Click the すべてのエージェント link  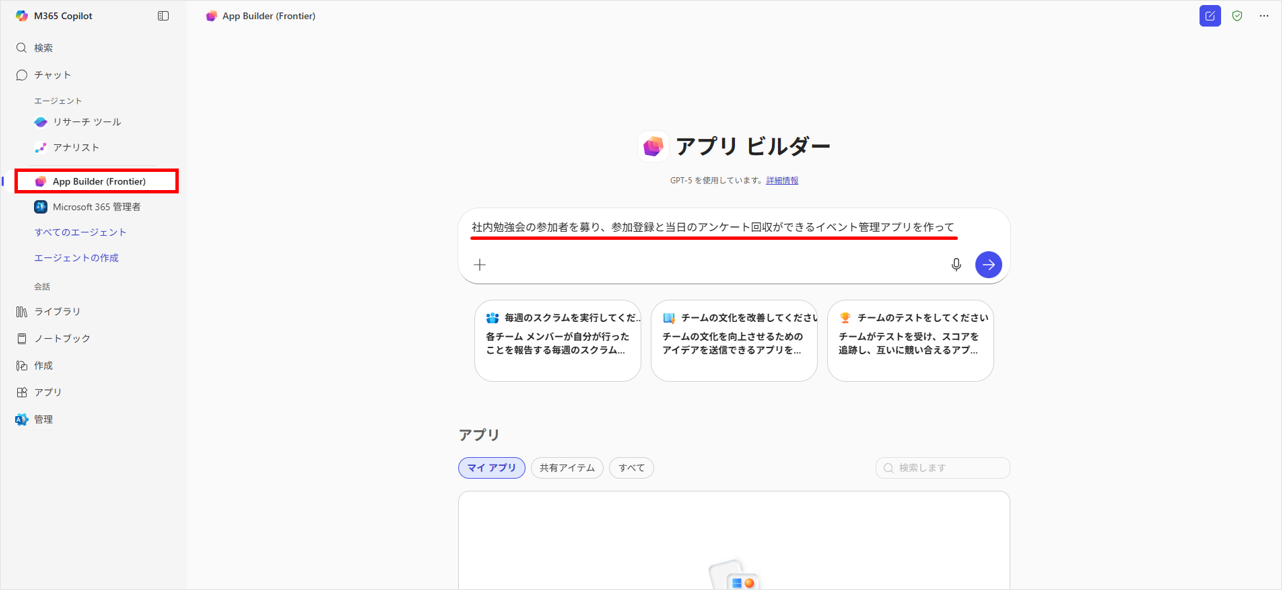80,232
